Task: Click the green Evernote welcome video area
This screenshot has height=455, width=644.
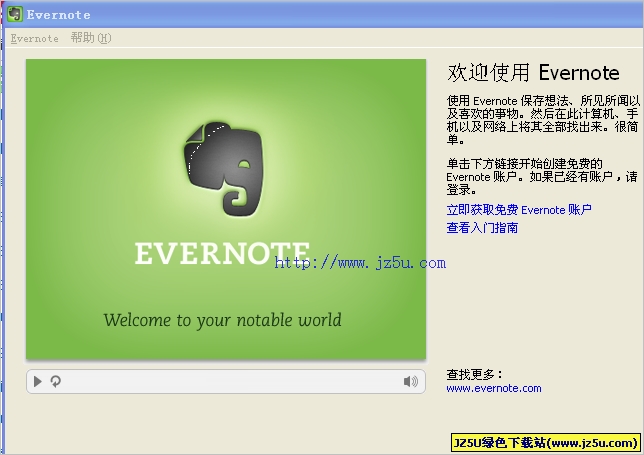Action: 226,209
